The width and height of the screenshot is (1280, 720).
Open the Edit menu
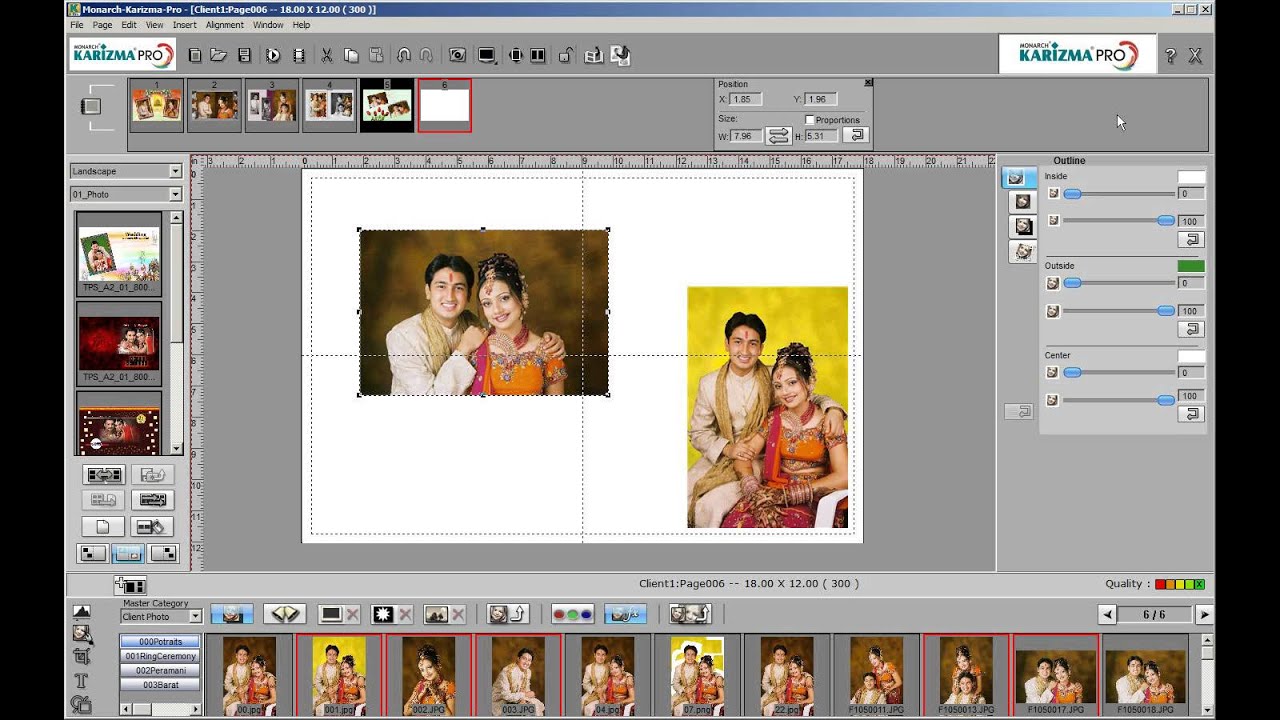(129, 25)
